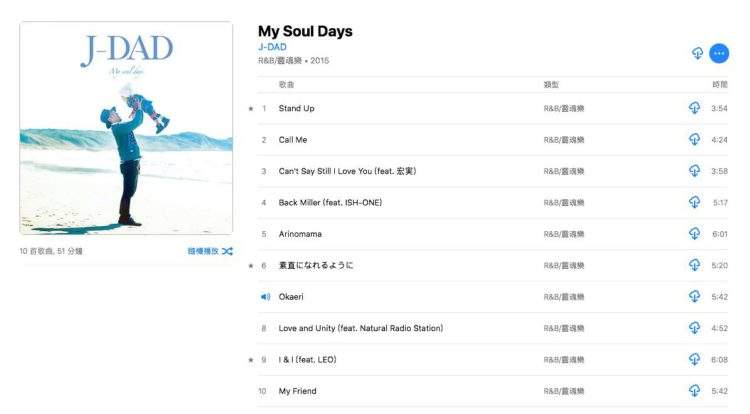Download the My Friend track
Screen dimensions: 750x414
click(x=694, y=391)
